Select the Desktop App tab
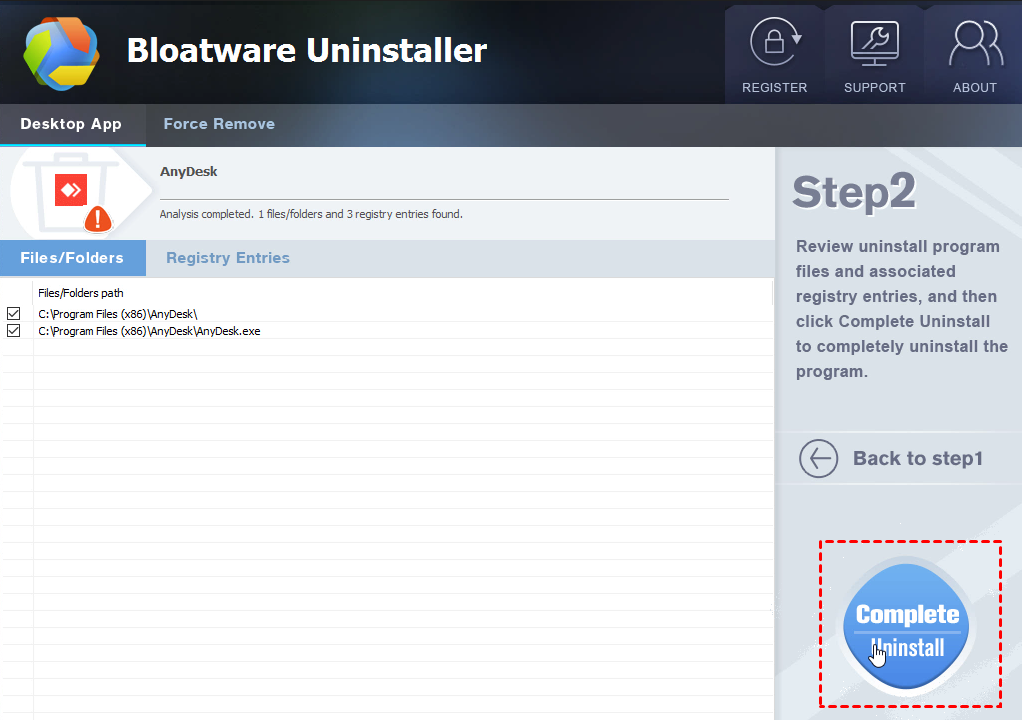The height and width of the screenshot is (720, 1022). point(71,125)
